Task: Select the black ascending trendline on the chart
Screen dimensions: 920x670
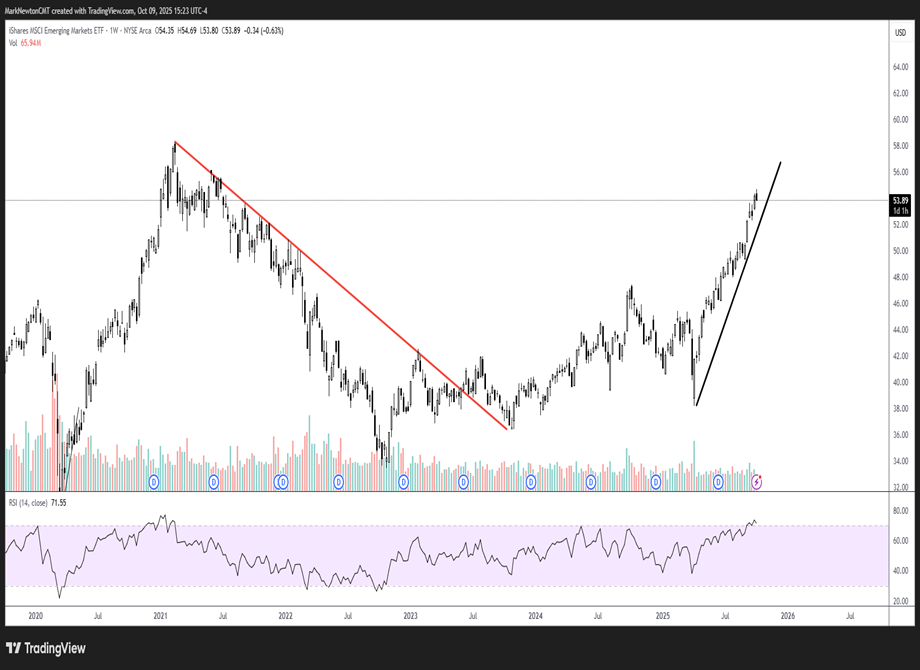Action: (x=740, y=280)
